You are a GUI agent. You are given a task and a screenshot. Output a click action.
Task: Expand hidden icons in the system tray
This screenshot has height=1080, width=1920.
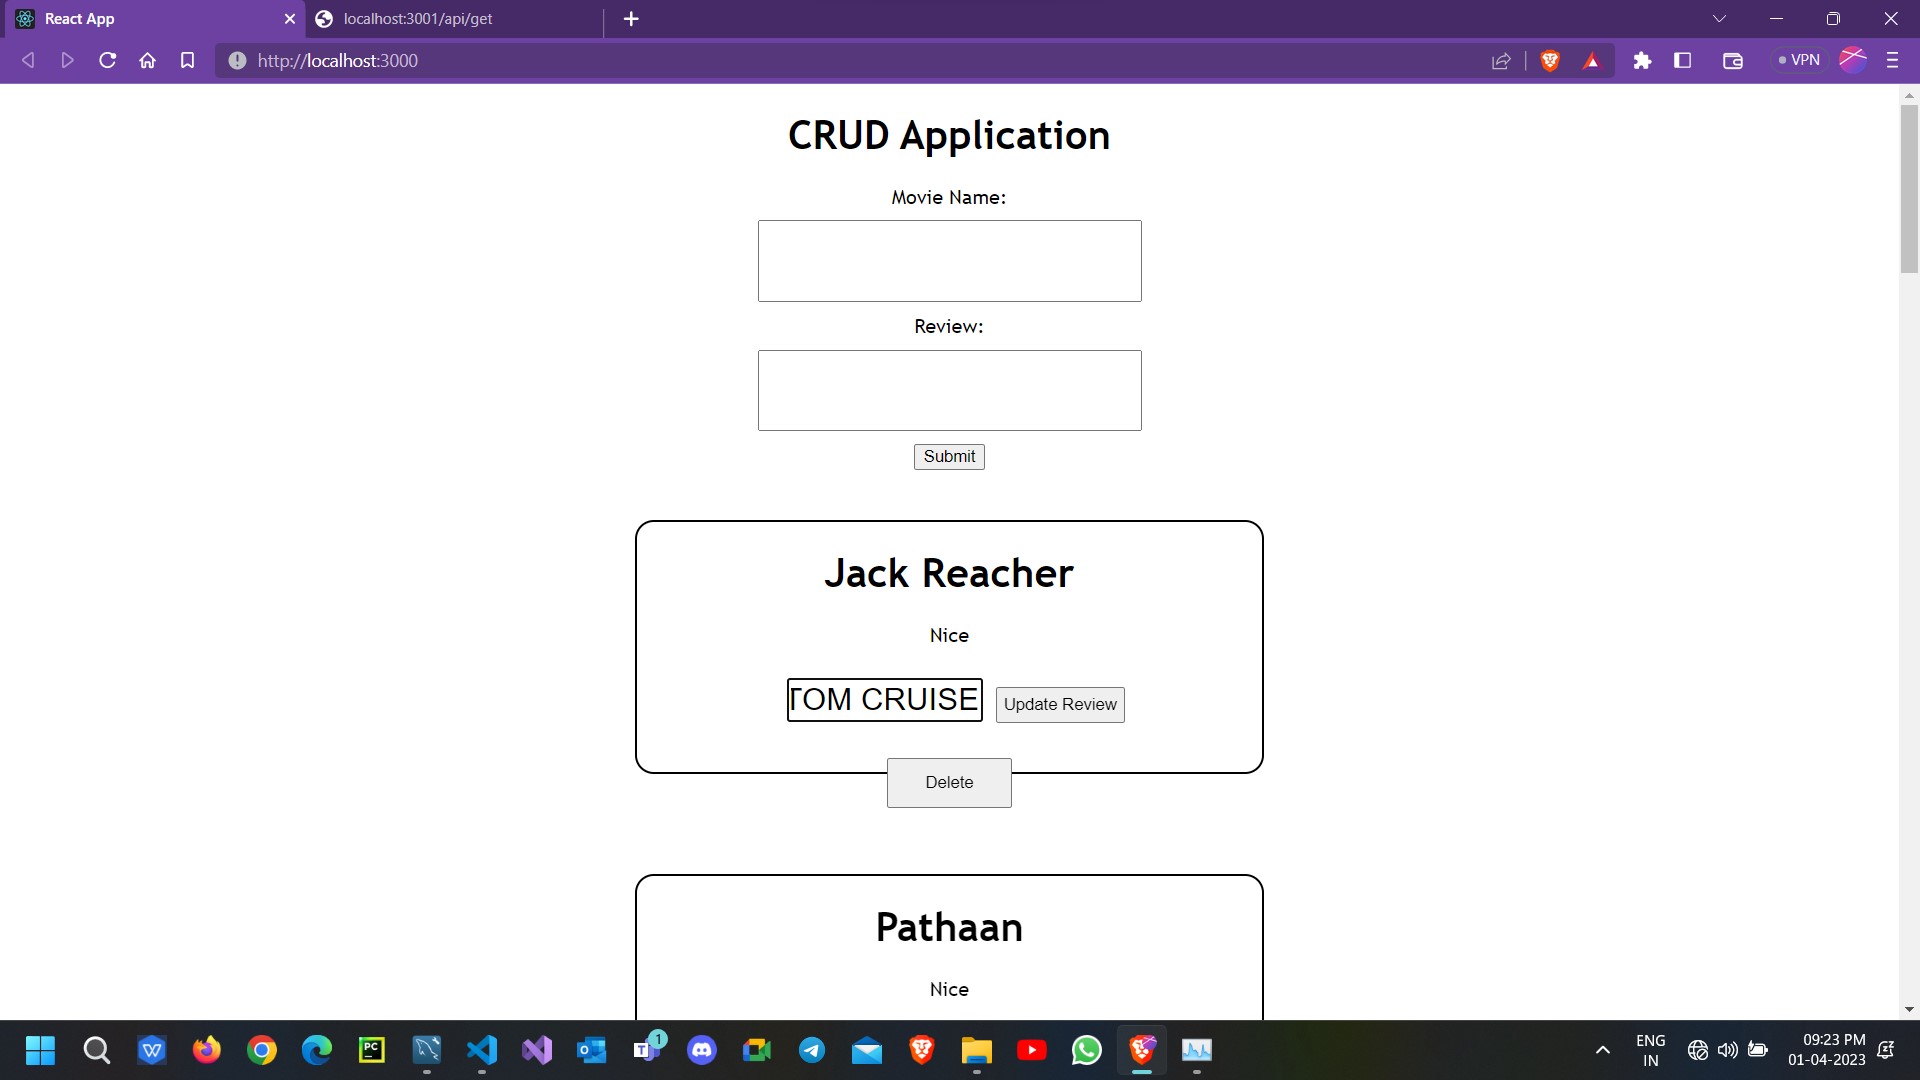coord(1602,1050)
